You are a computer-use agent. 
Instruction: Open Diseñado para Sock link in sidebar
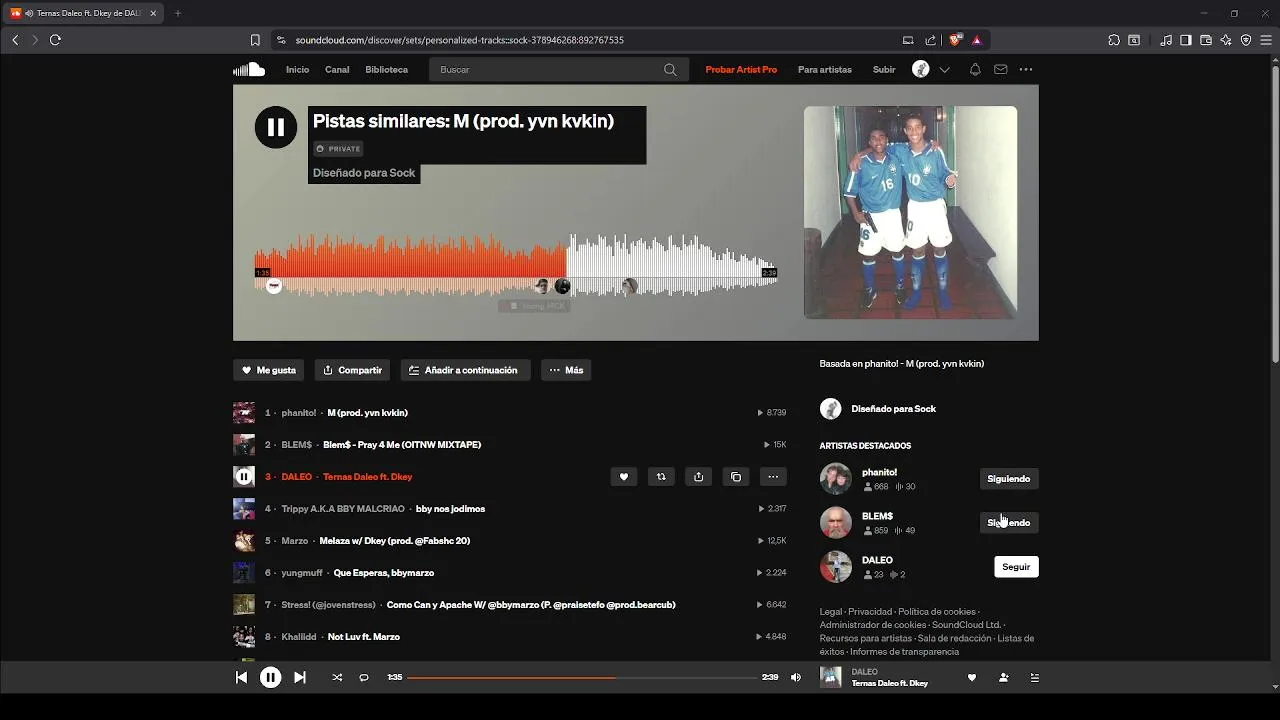tap(893, 409)
